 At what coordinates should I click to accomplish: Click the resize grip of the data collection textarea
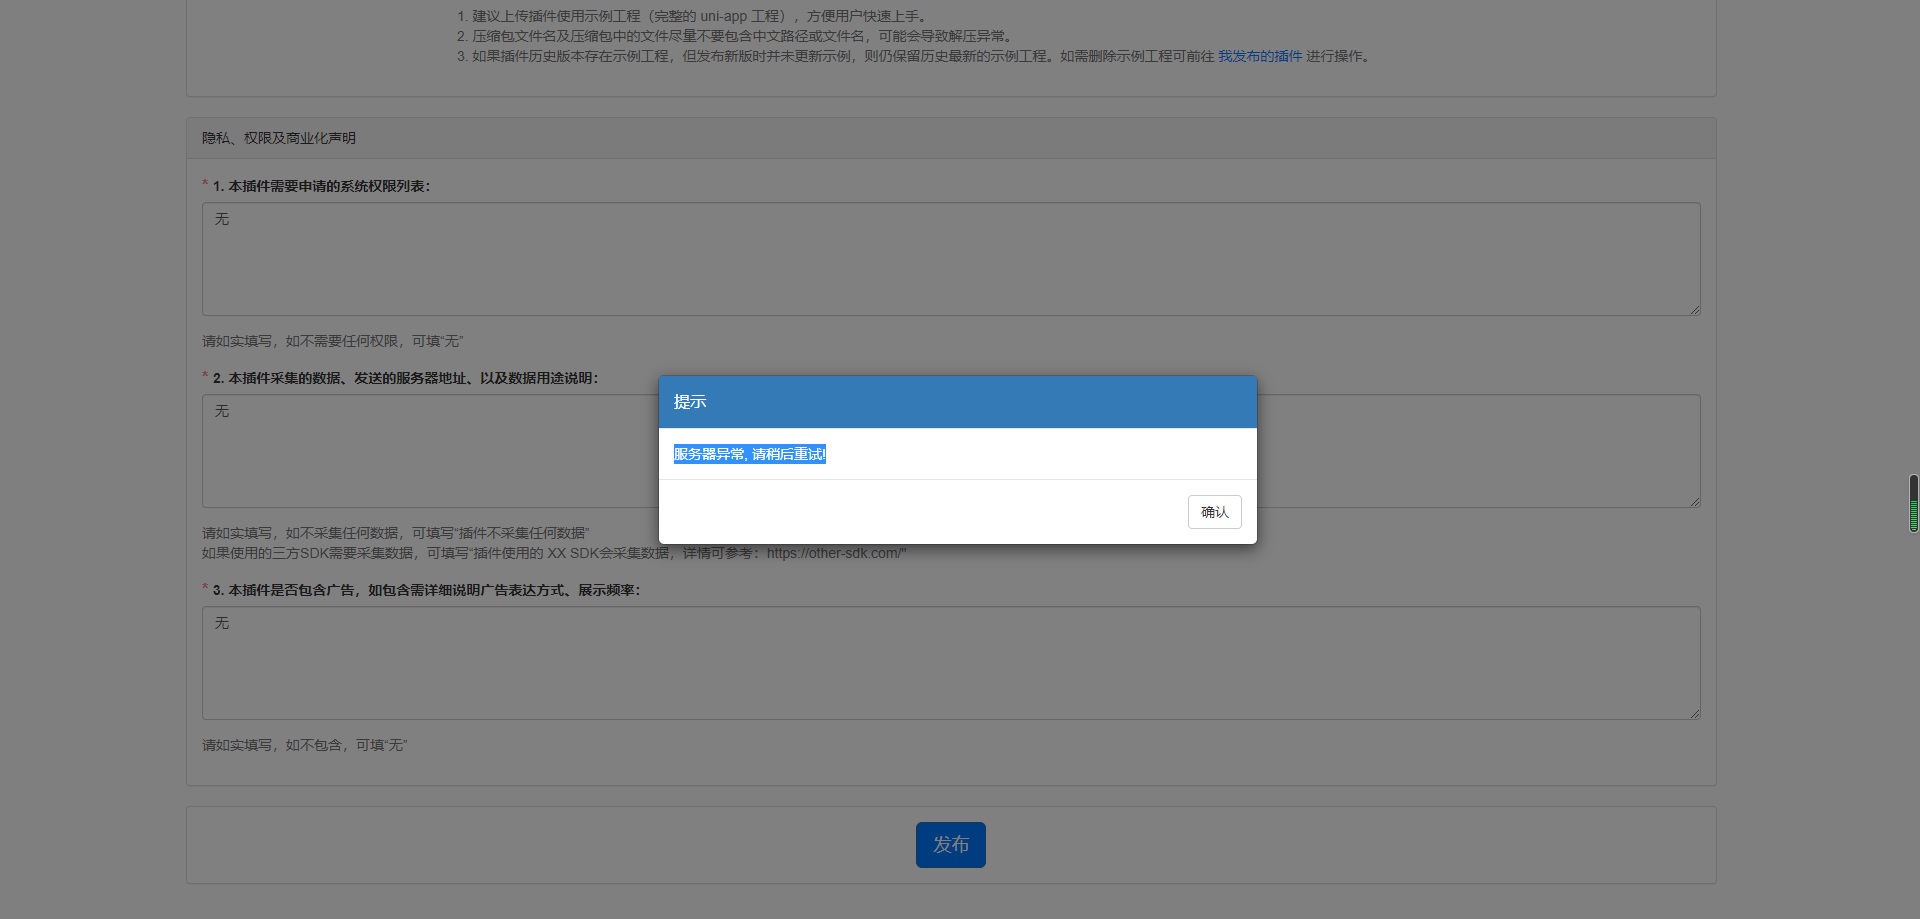tap(1694, 502)
